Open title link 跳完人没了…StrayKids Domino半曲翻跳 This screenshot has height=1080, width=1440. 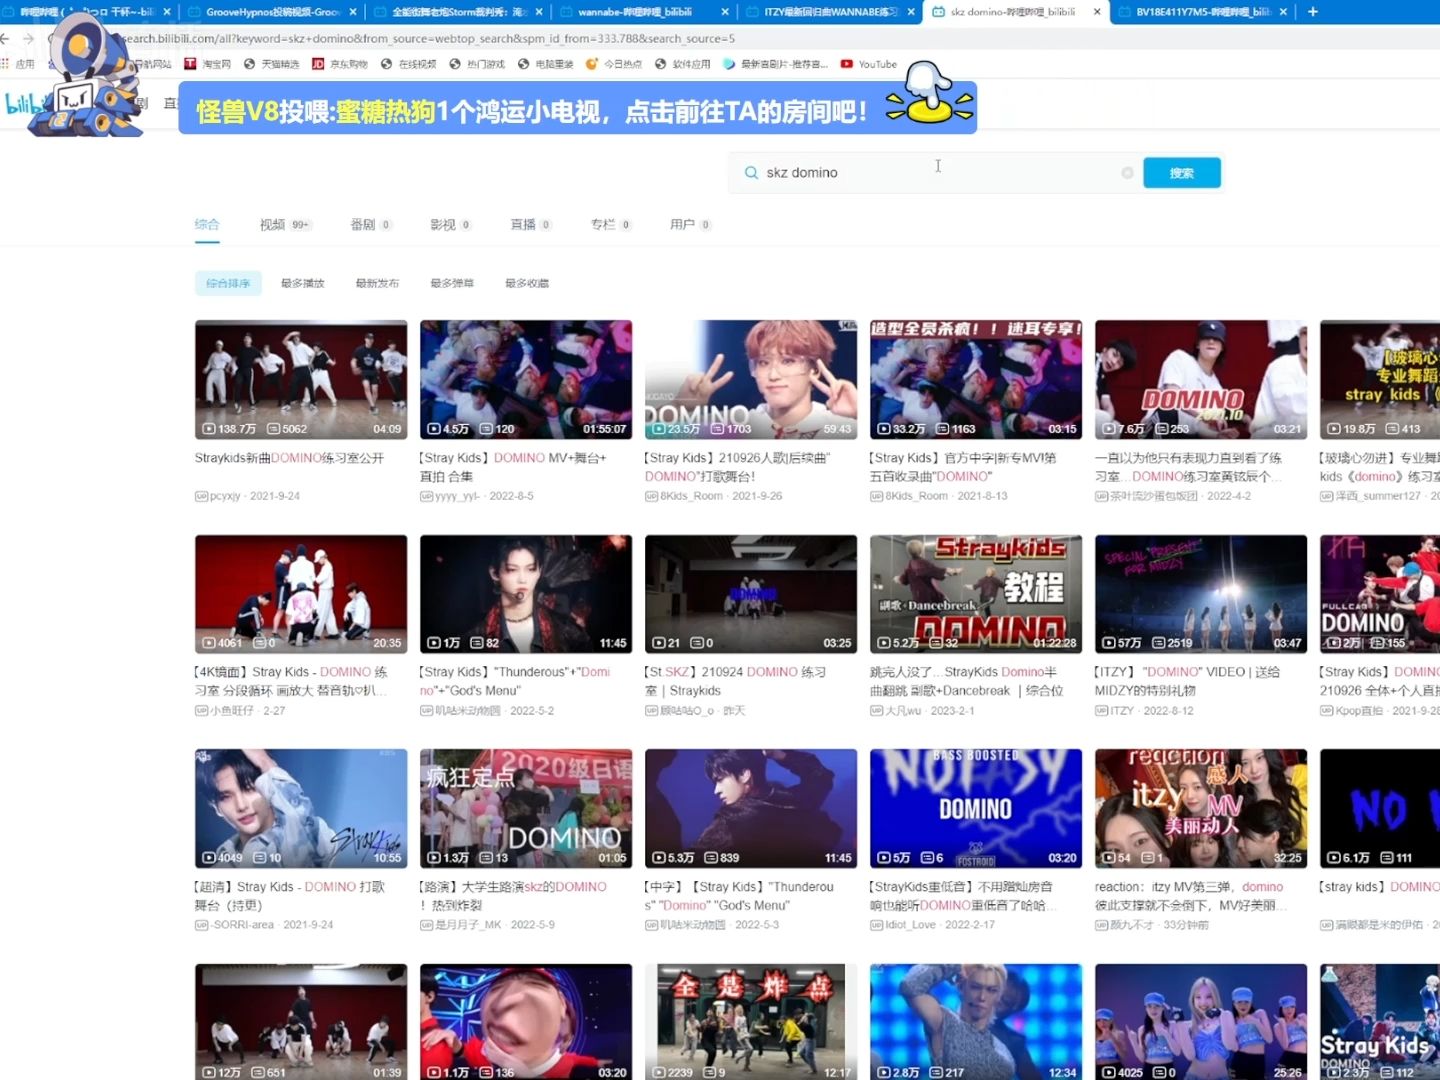click(x=967, y=681)
